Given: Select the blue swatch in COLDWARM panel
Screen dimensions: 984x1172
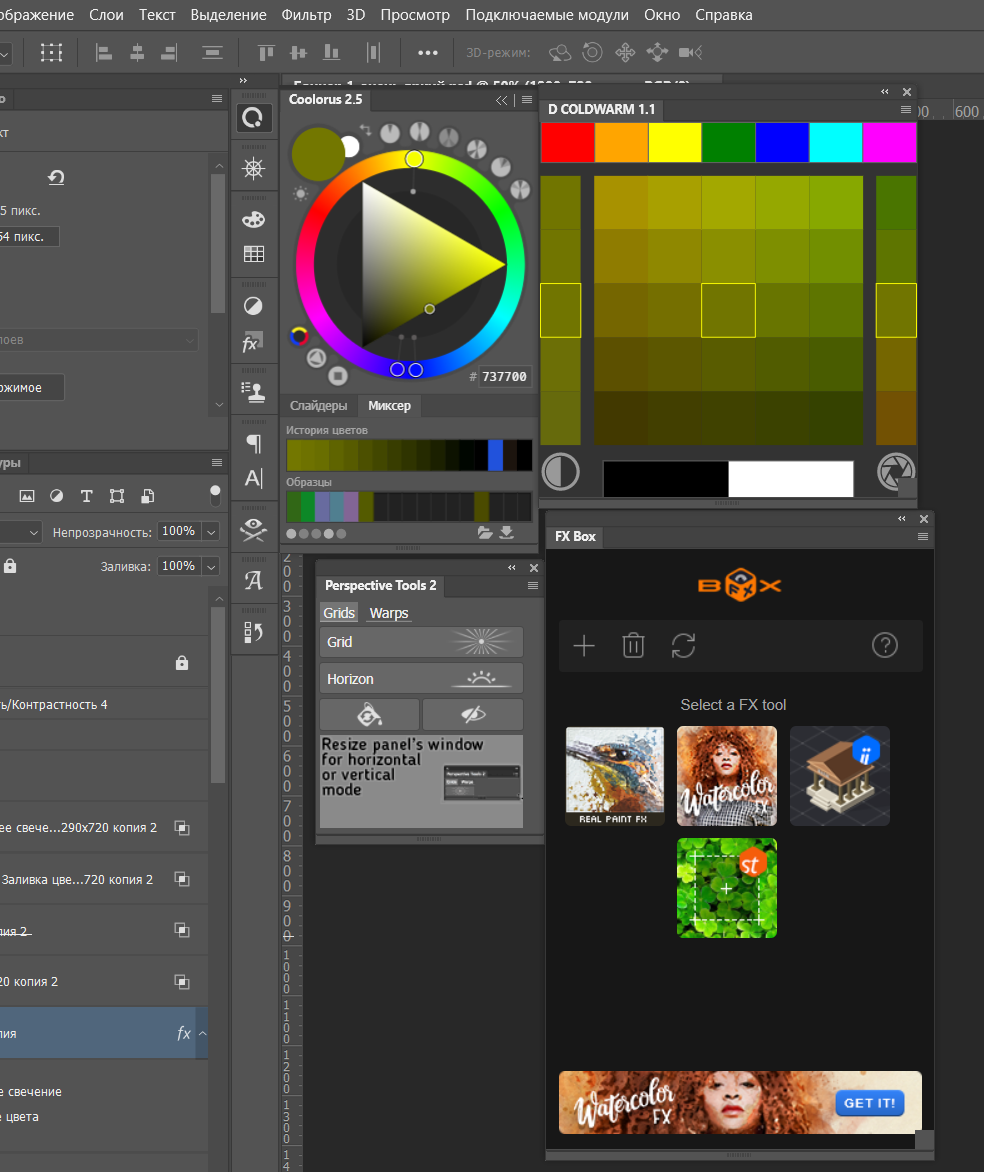Looking at the screenshot, I should tap(781, 142).
